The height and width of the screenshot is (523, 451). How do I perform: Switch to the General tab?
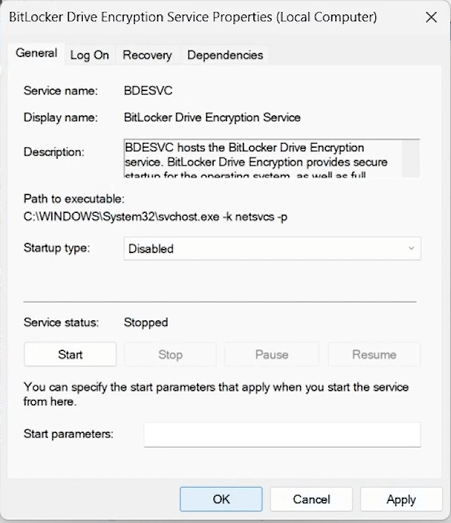pyautogui.click(x=36, y=53)
